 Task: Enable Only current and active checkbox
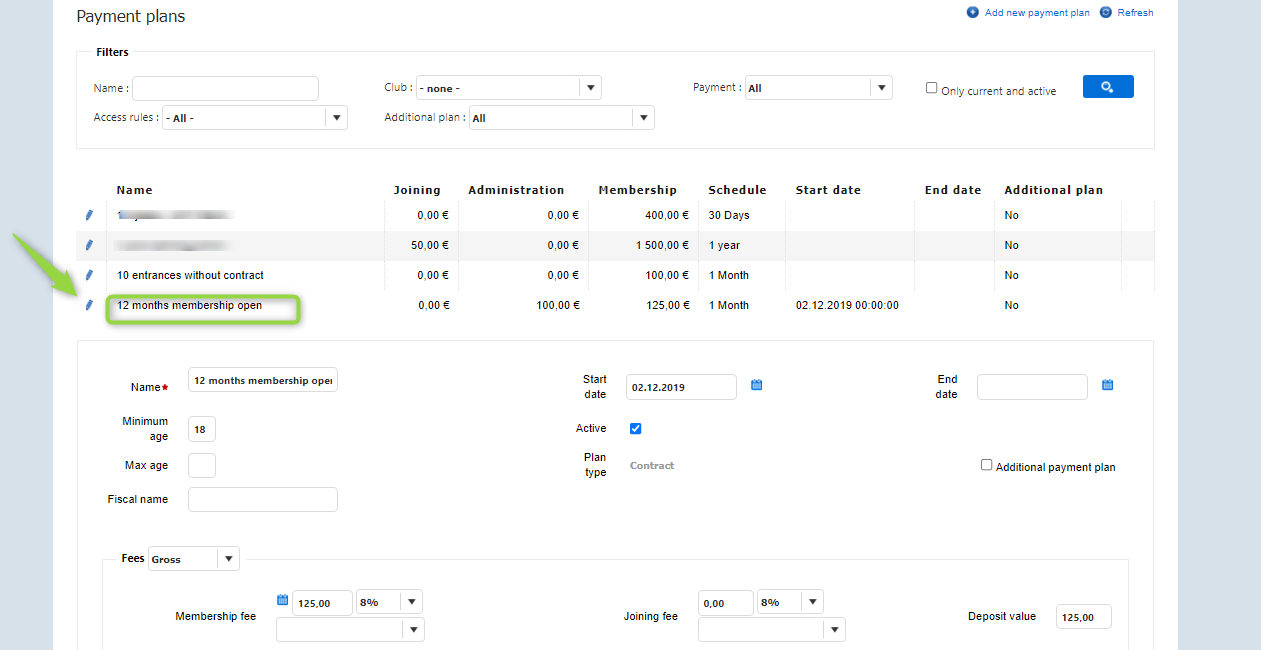click(x=932, y=88)
